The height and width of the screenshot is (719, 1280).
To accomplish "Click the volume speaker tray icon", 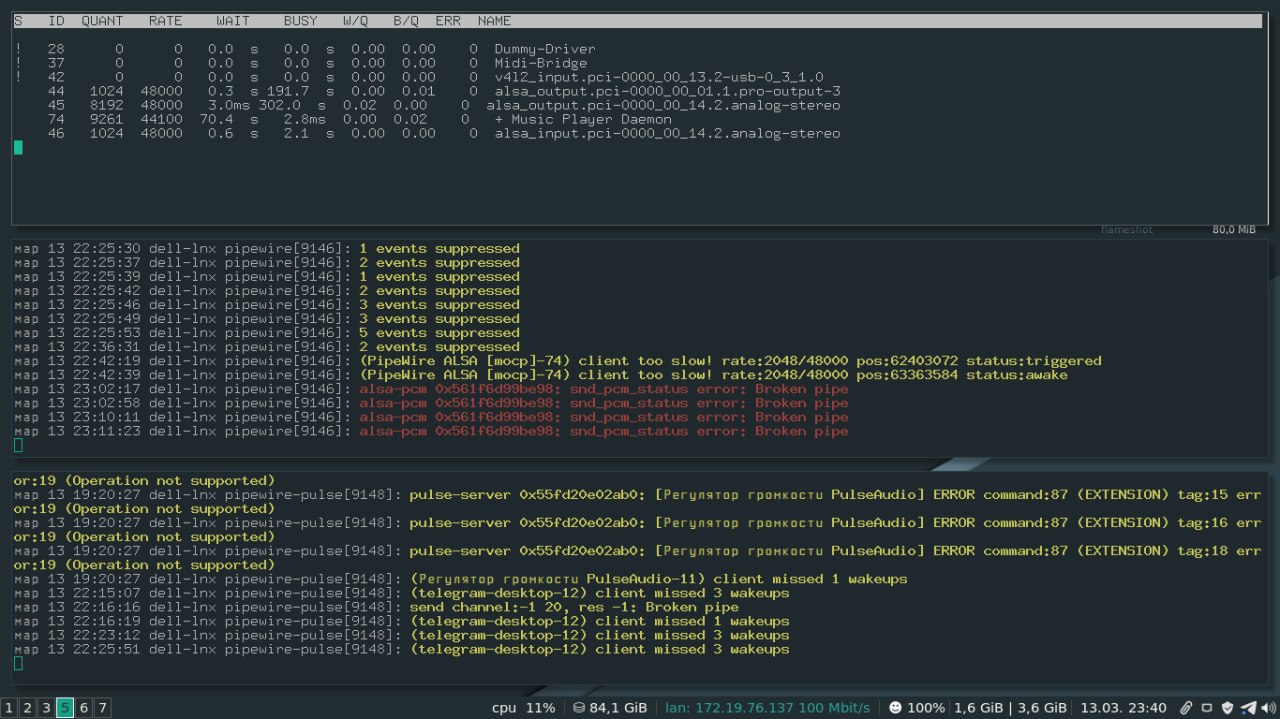I will pyautogui.click(x=1268, y=708).
